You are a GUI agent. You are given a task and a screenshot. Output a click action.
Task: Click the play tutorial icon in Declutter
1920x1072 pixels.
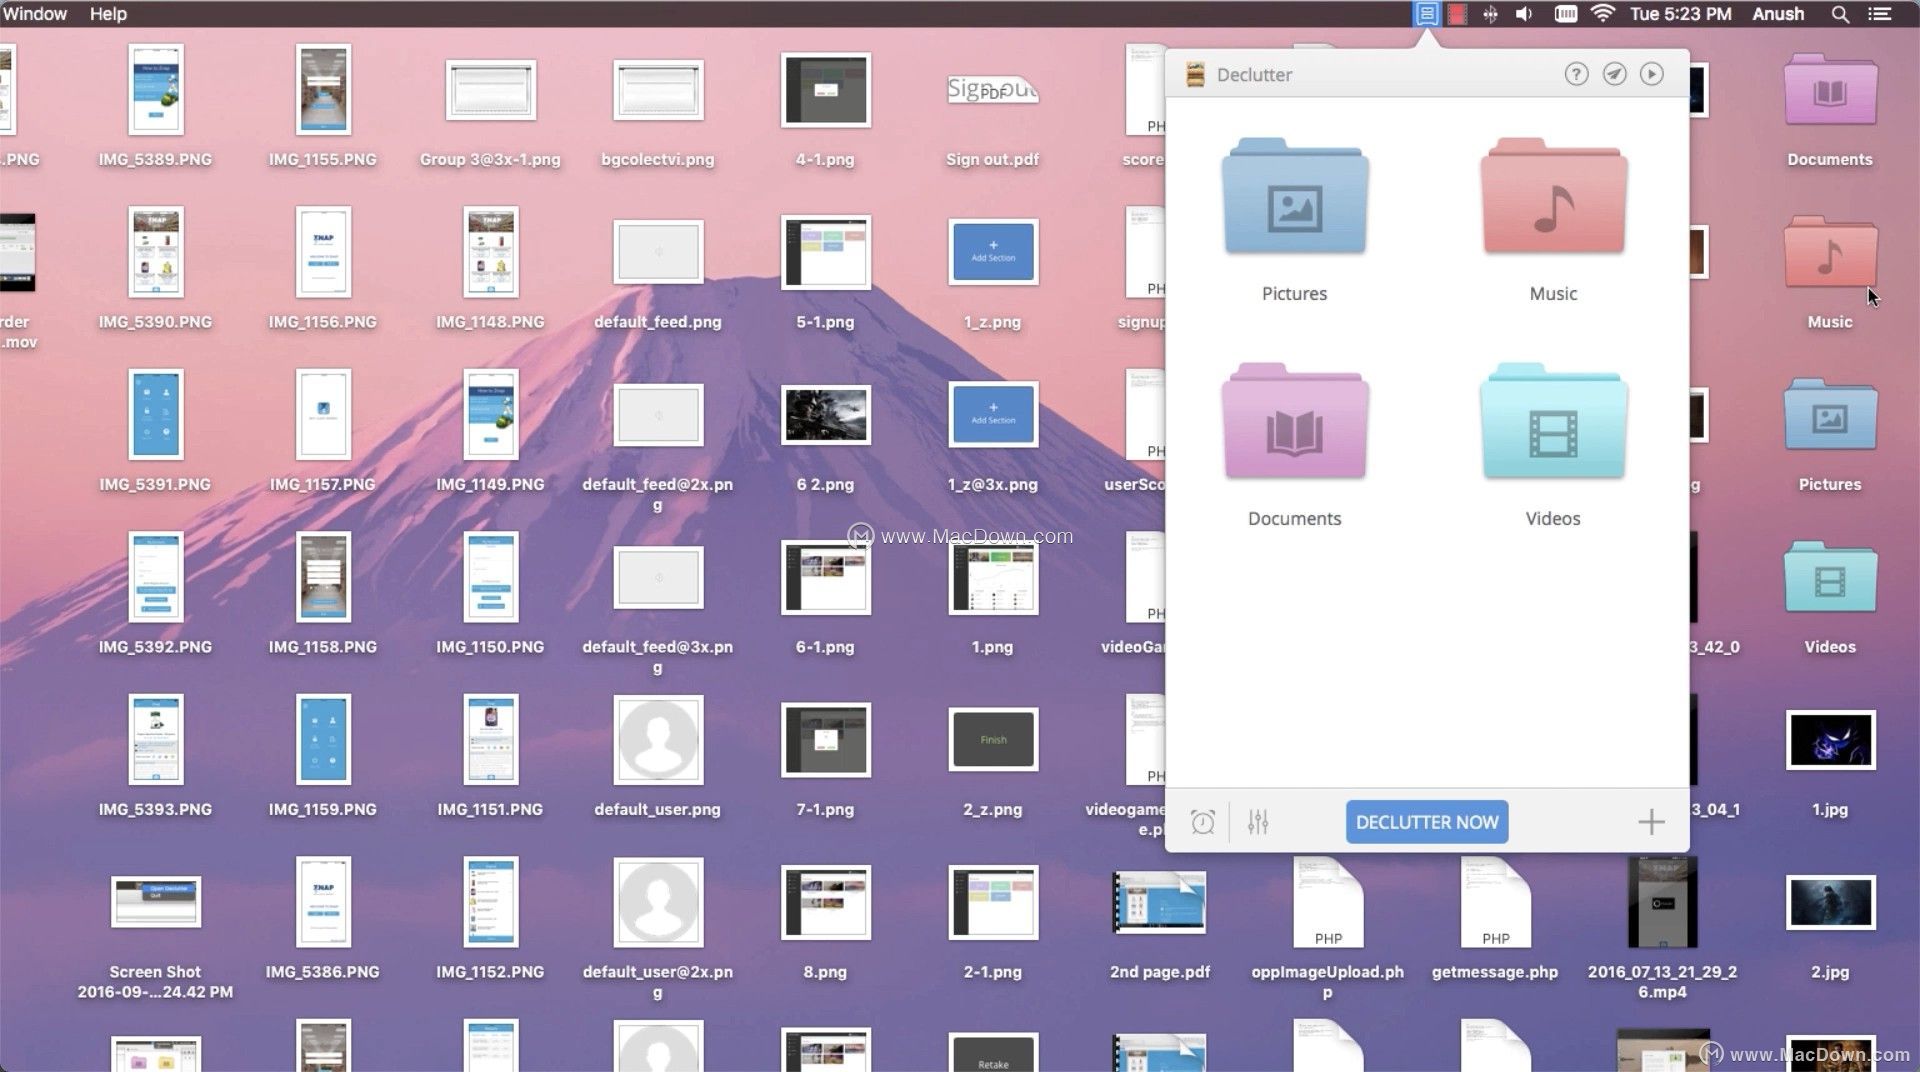click(x=1652, y=74)
